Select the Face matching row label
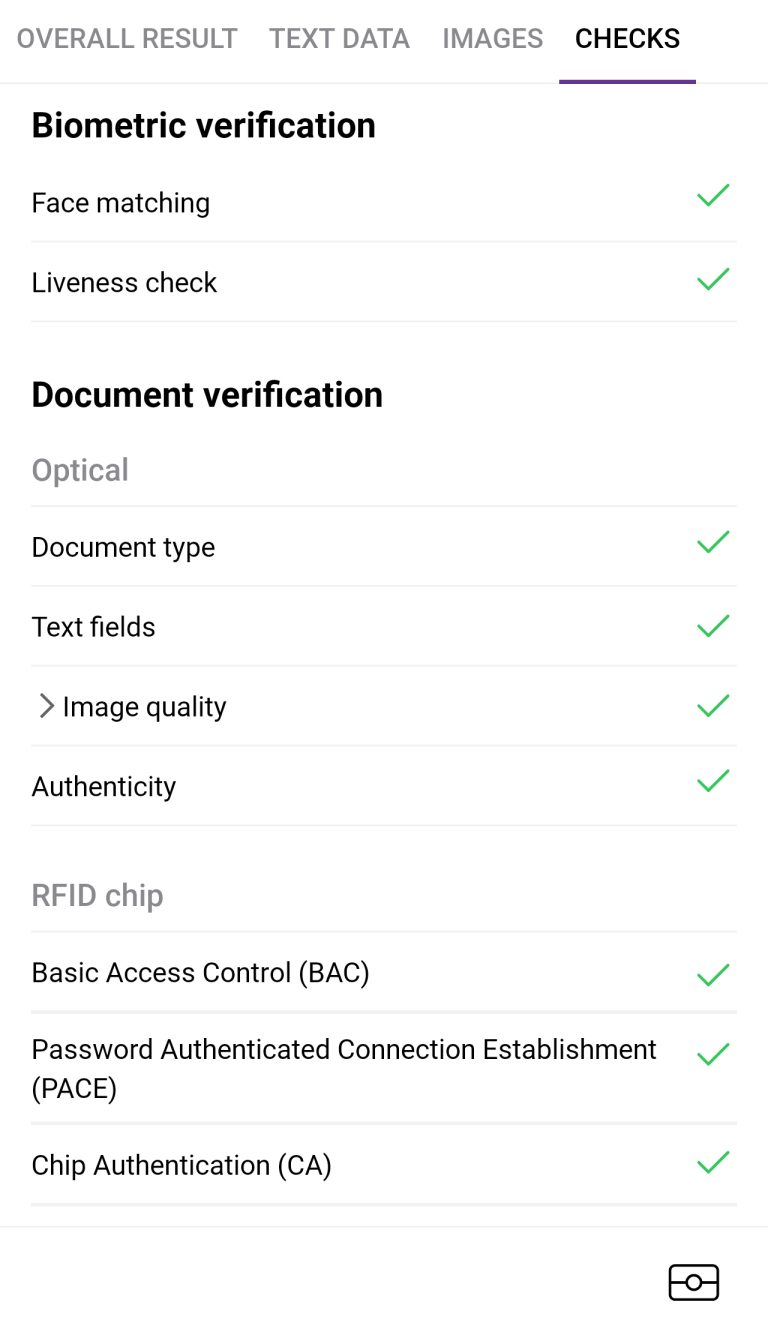The height and width of the screenshot is (1332, 768). [x=121, y=203]
